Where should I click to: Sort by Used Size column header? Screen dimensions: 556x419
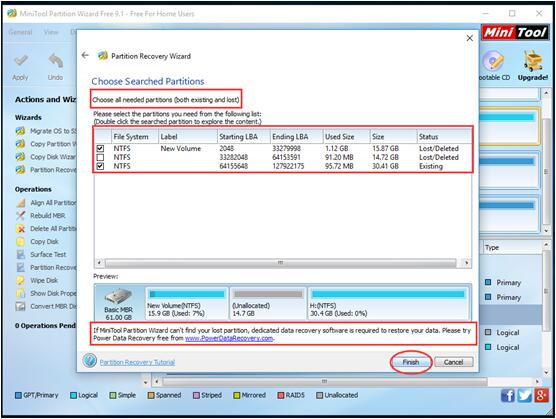point(346,136)
